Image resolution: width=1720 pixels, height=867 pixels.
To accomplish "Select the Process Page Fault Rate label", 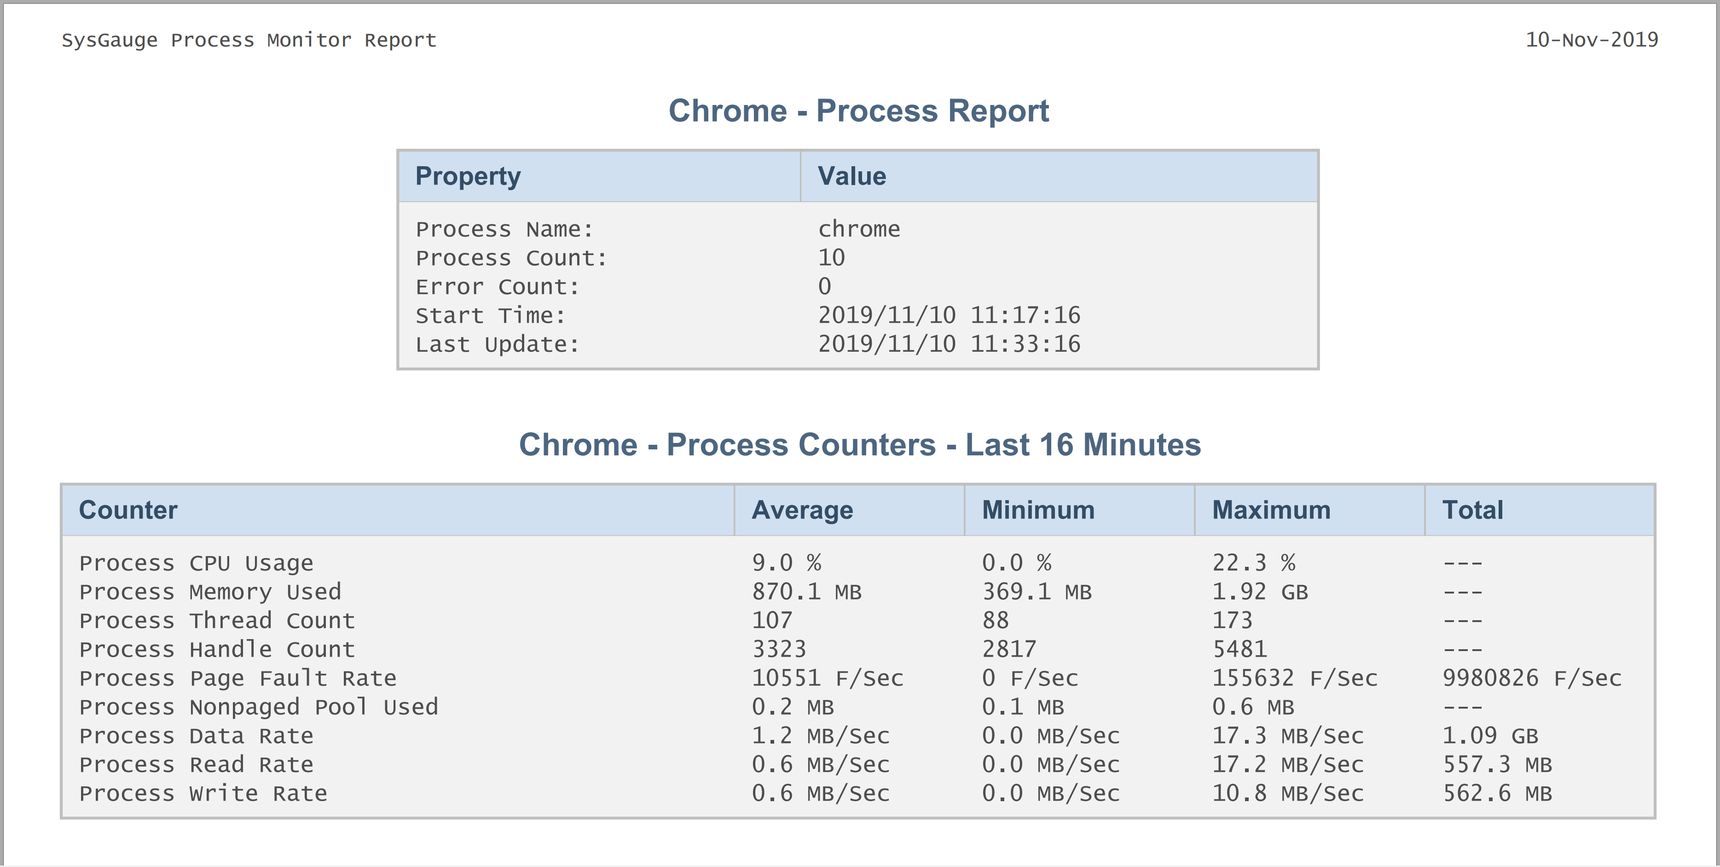I will pyautogui.click(x=238, y=678).
